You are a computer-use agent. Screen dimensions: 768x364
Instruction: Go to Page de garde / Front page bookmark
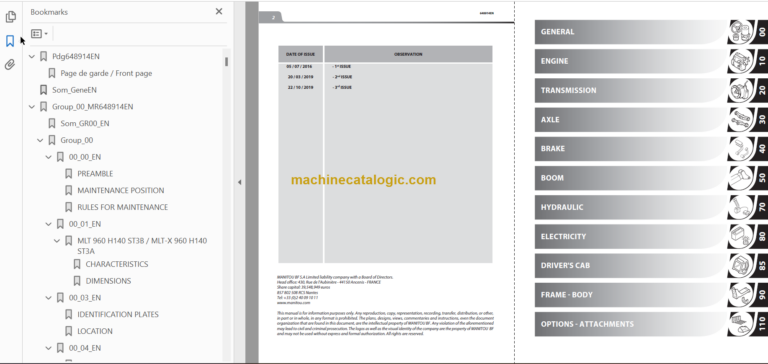(x=106, y=73)
